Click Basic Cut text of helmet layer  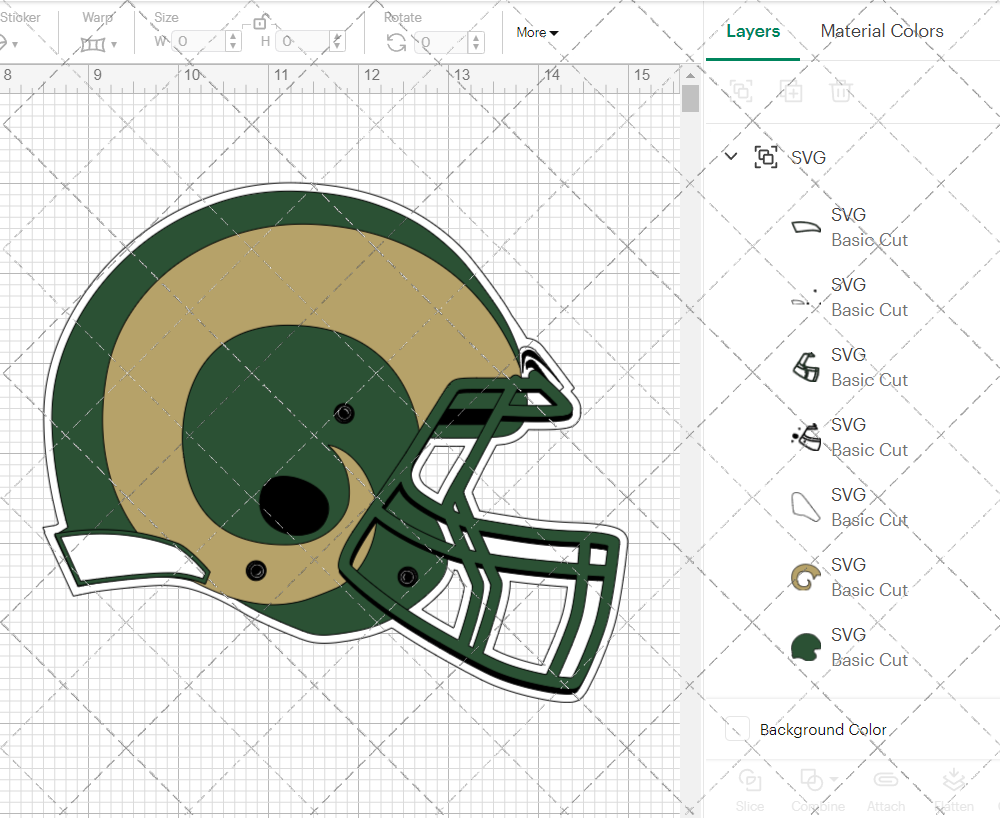point(869,660)
